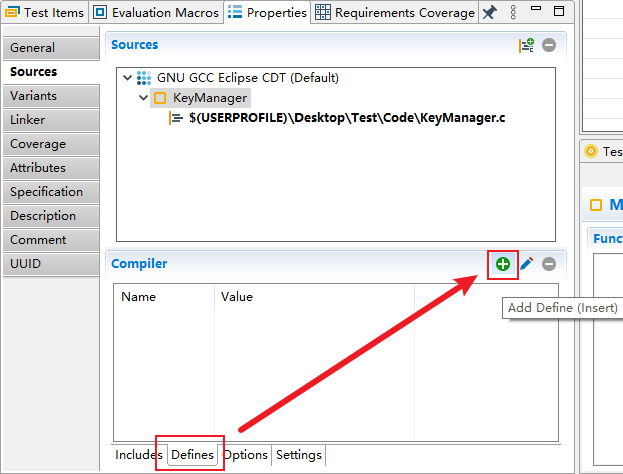Select the Sources section in sidebar
The image size is (623, 474).
51,72
